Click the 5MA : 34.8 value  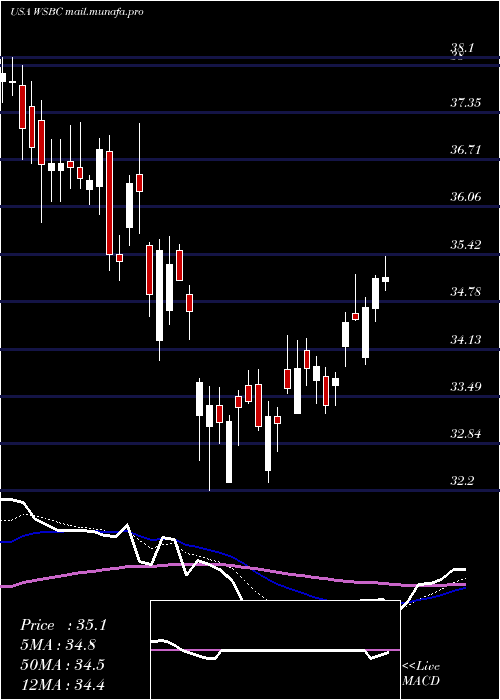58,645
